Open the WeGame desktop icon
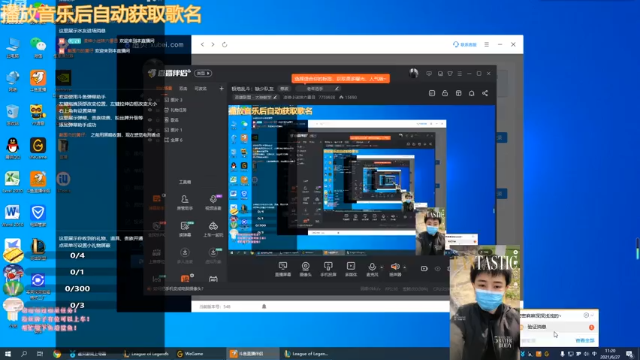The image size is (640, 360). [x=38, y=149]
